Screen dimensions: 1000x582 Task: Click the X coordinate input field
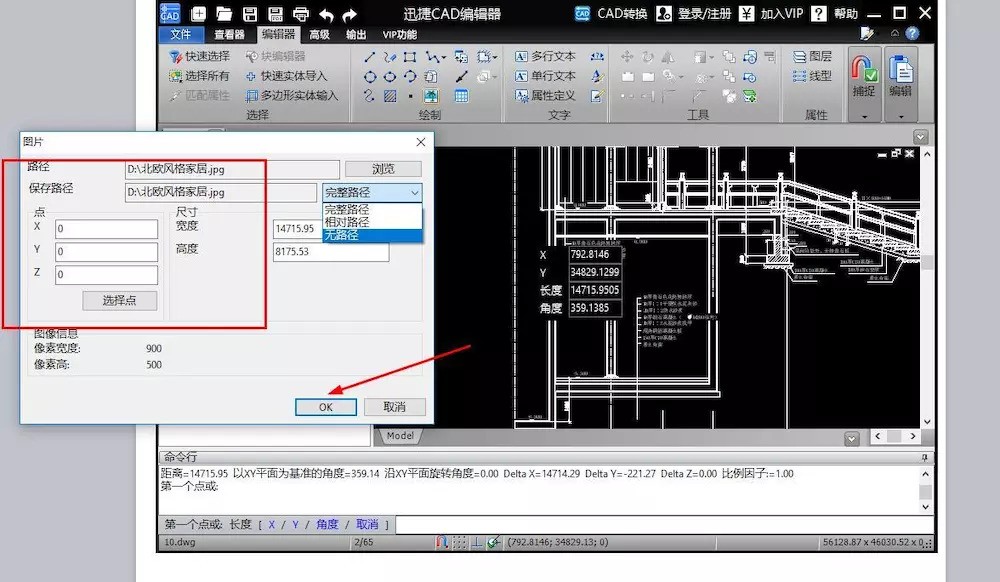click(x=107, y=229)
